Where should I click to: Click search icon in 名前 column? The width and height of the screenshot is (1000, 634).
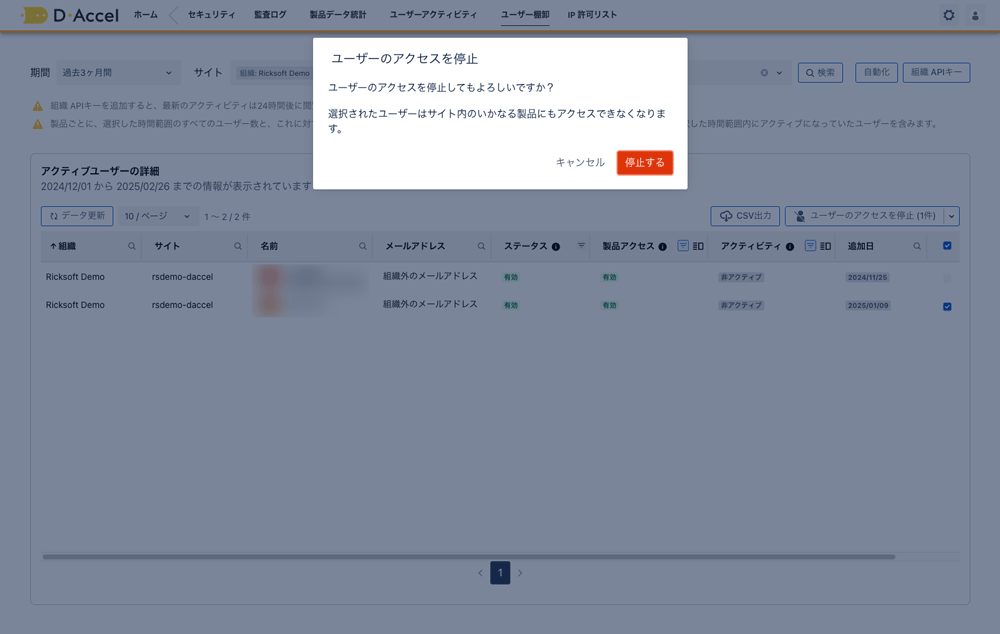point(362,246)
